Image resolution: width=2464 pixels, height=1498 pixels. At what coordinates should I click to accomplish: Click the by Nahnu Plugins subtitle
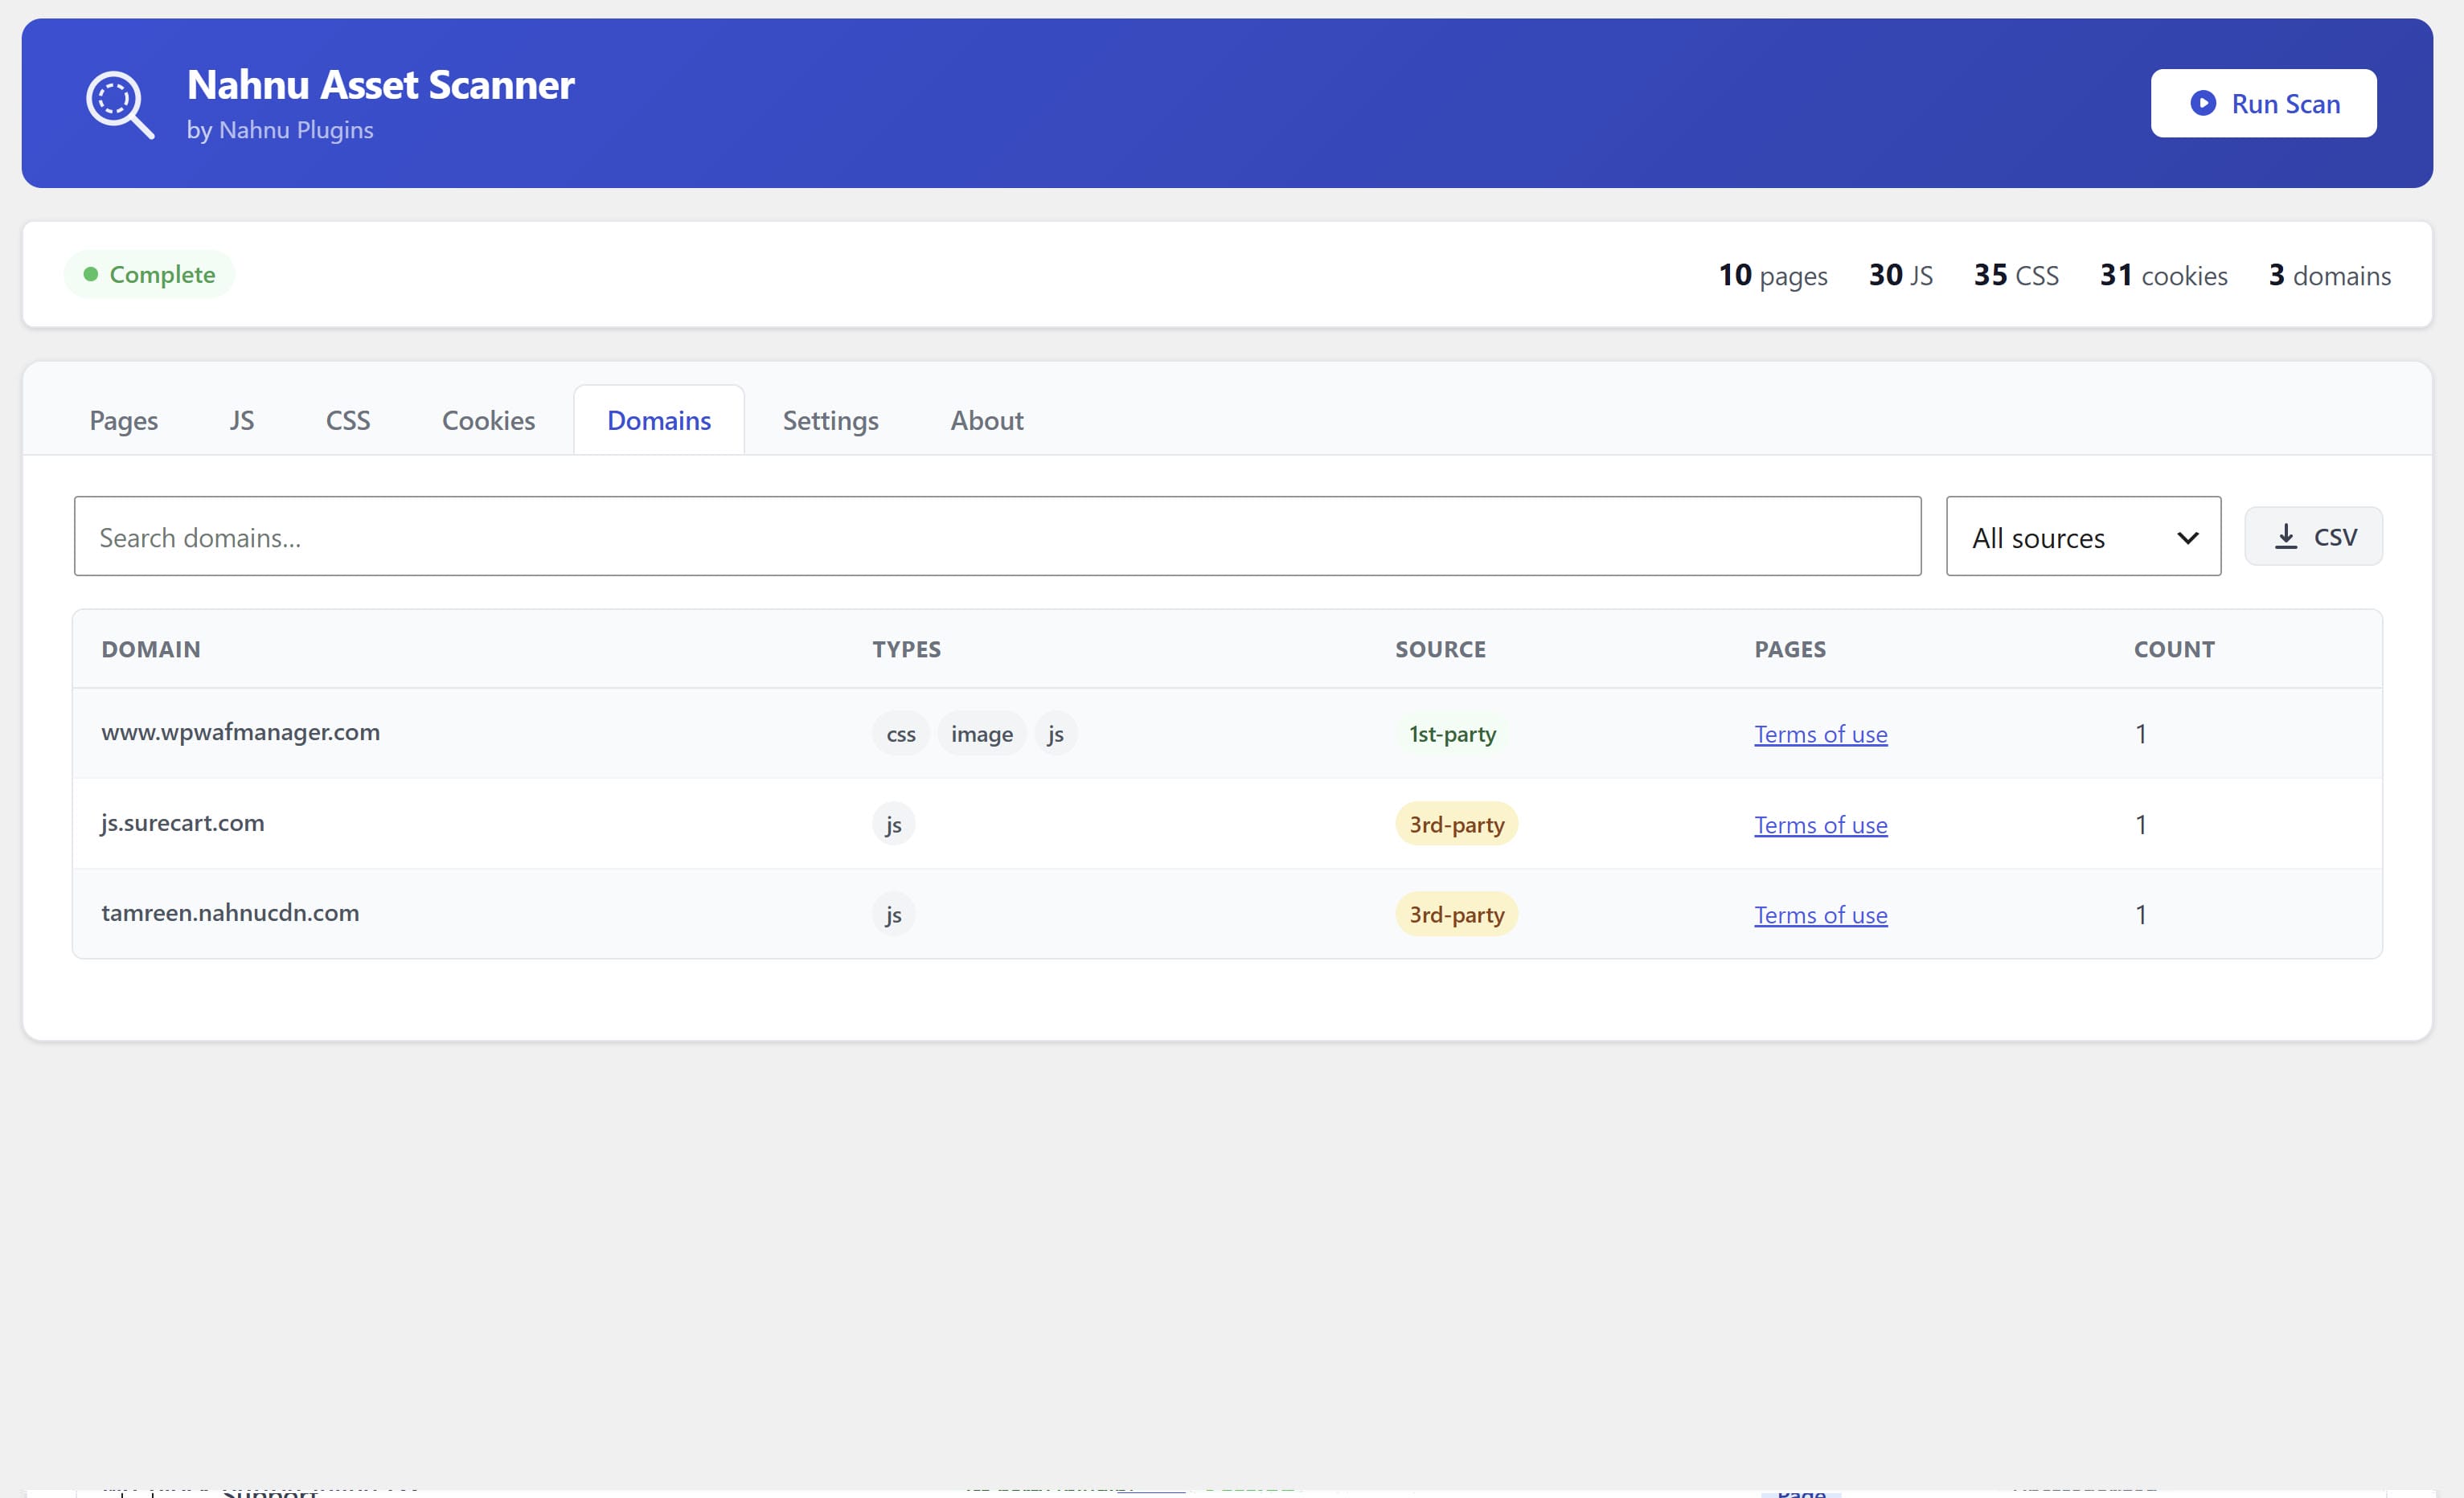(x=280, y=130)
